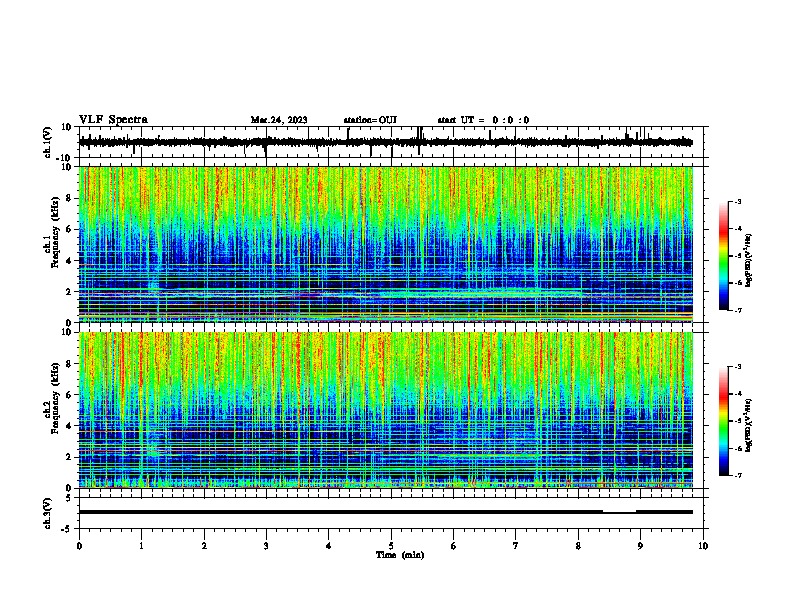Screen dimensions: 792x612
Task: Click the "ch.3(V)" axis label
Action: pyautogui.click(x=47, y=513)
